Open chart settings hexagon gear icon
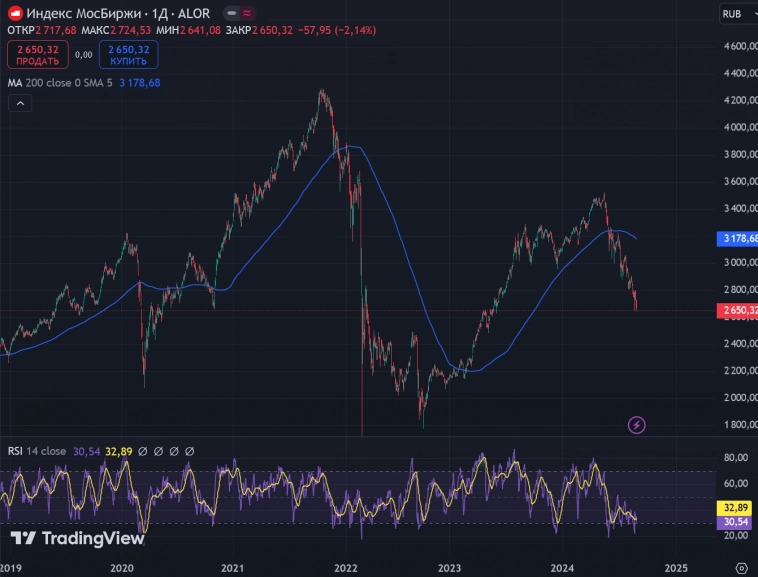This screenshot has height=577, width=758. [x=740, y=567]
